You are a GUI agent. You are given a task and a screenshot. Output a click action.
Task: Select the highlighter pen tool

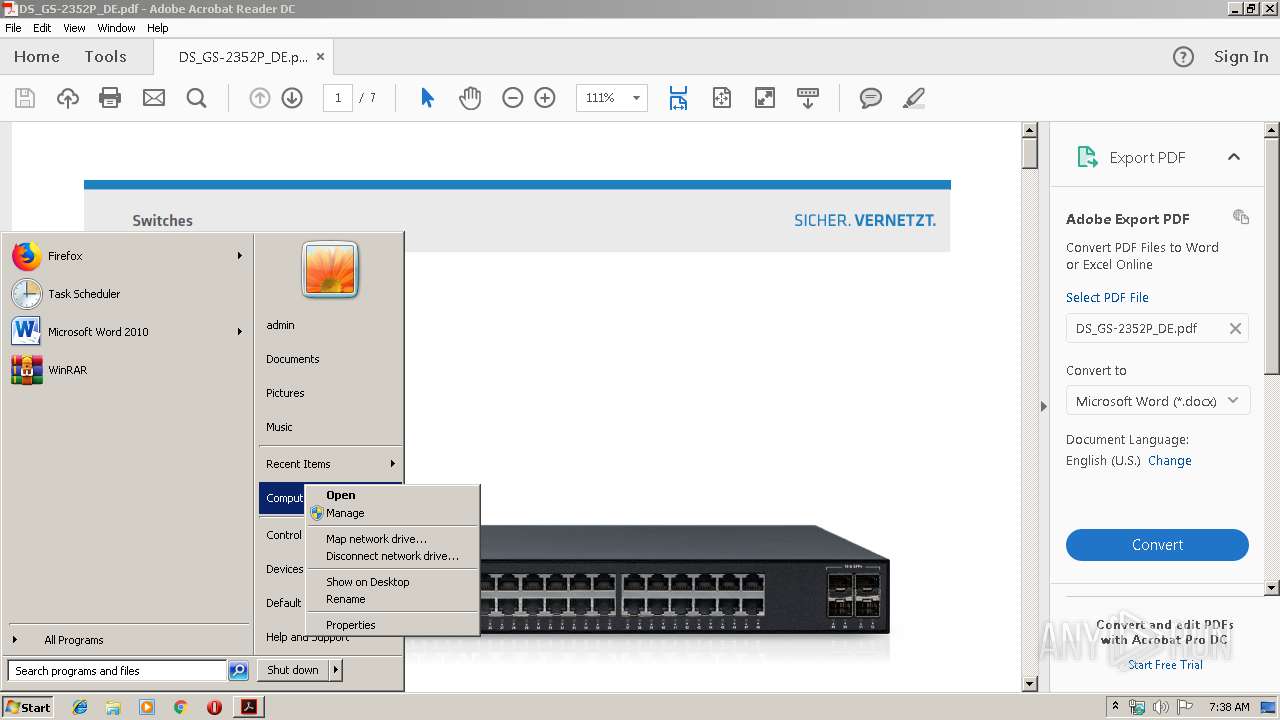coord(913,98)
